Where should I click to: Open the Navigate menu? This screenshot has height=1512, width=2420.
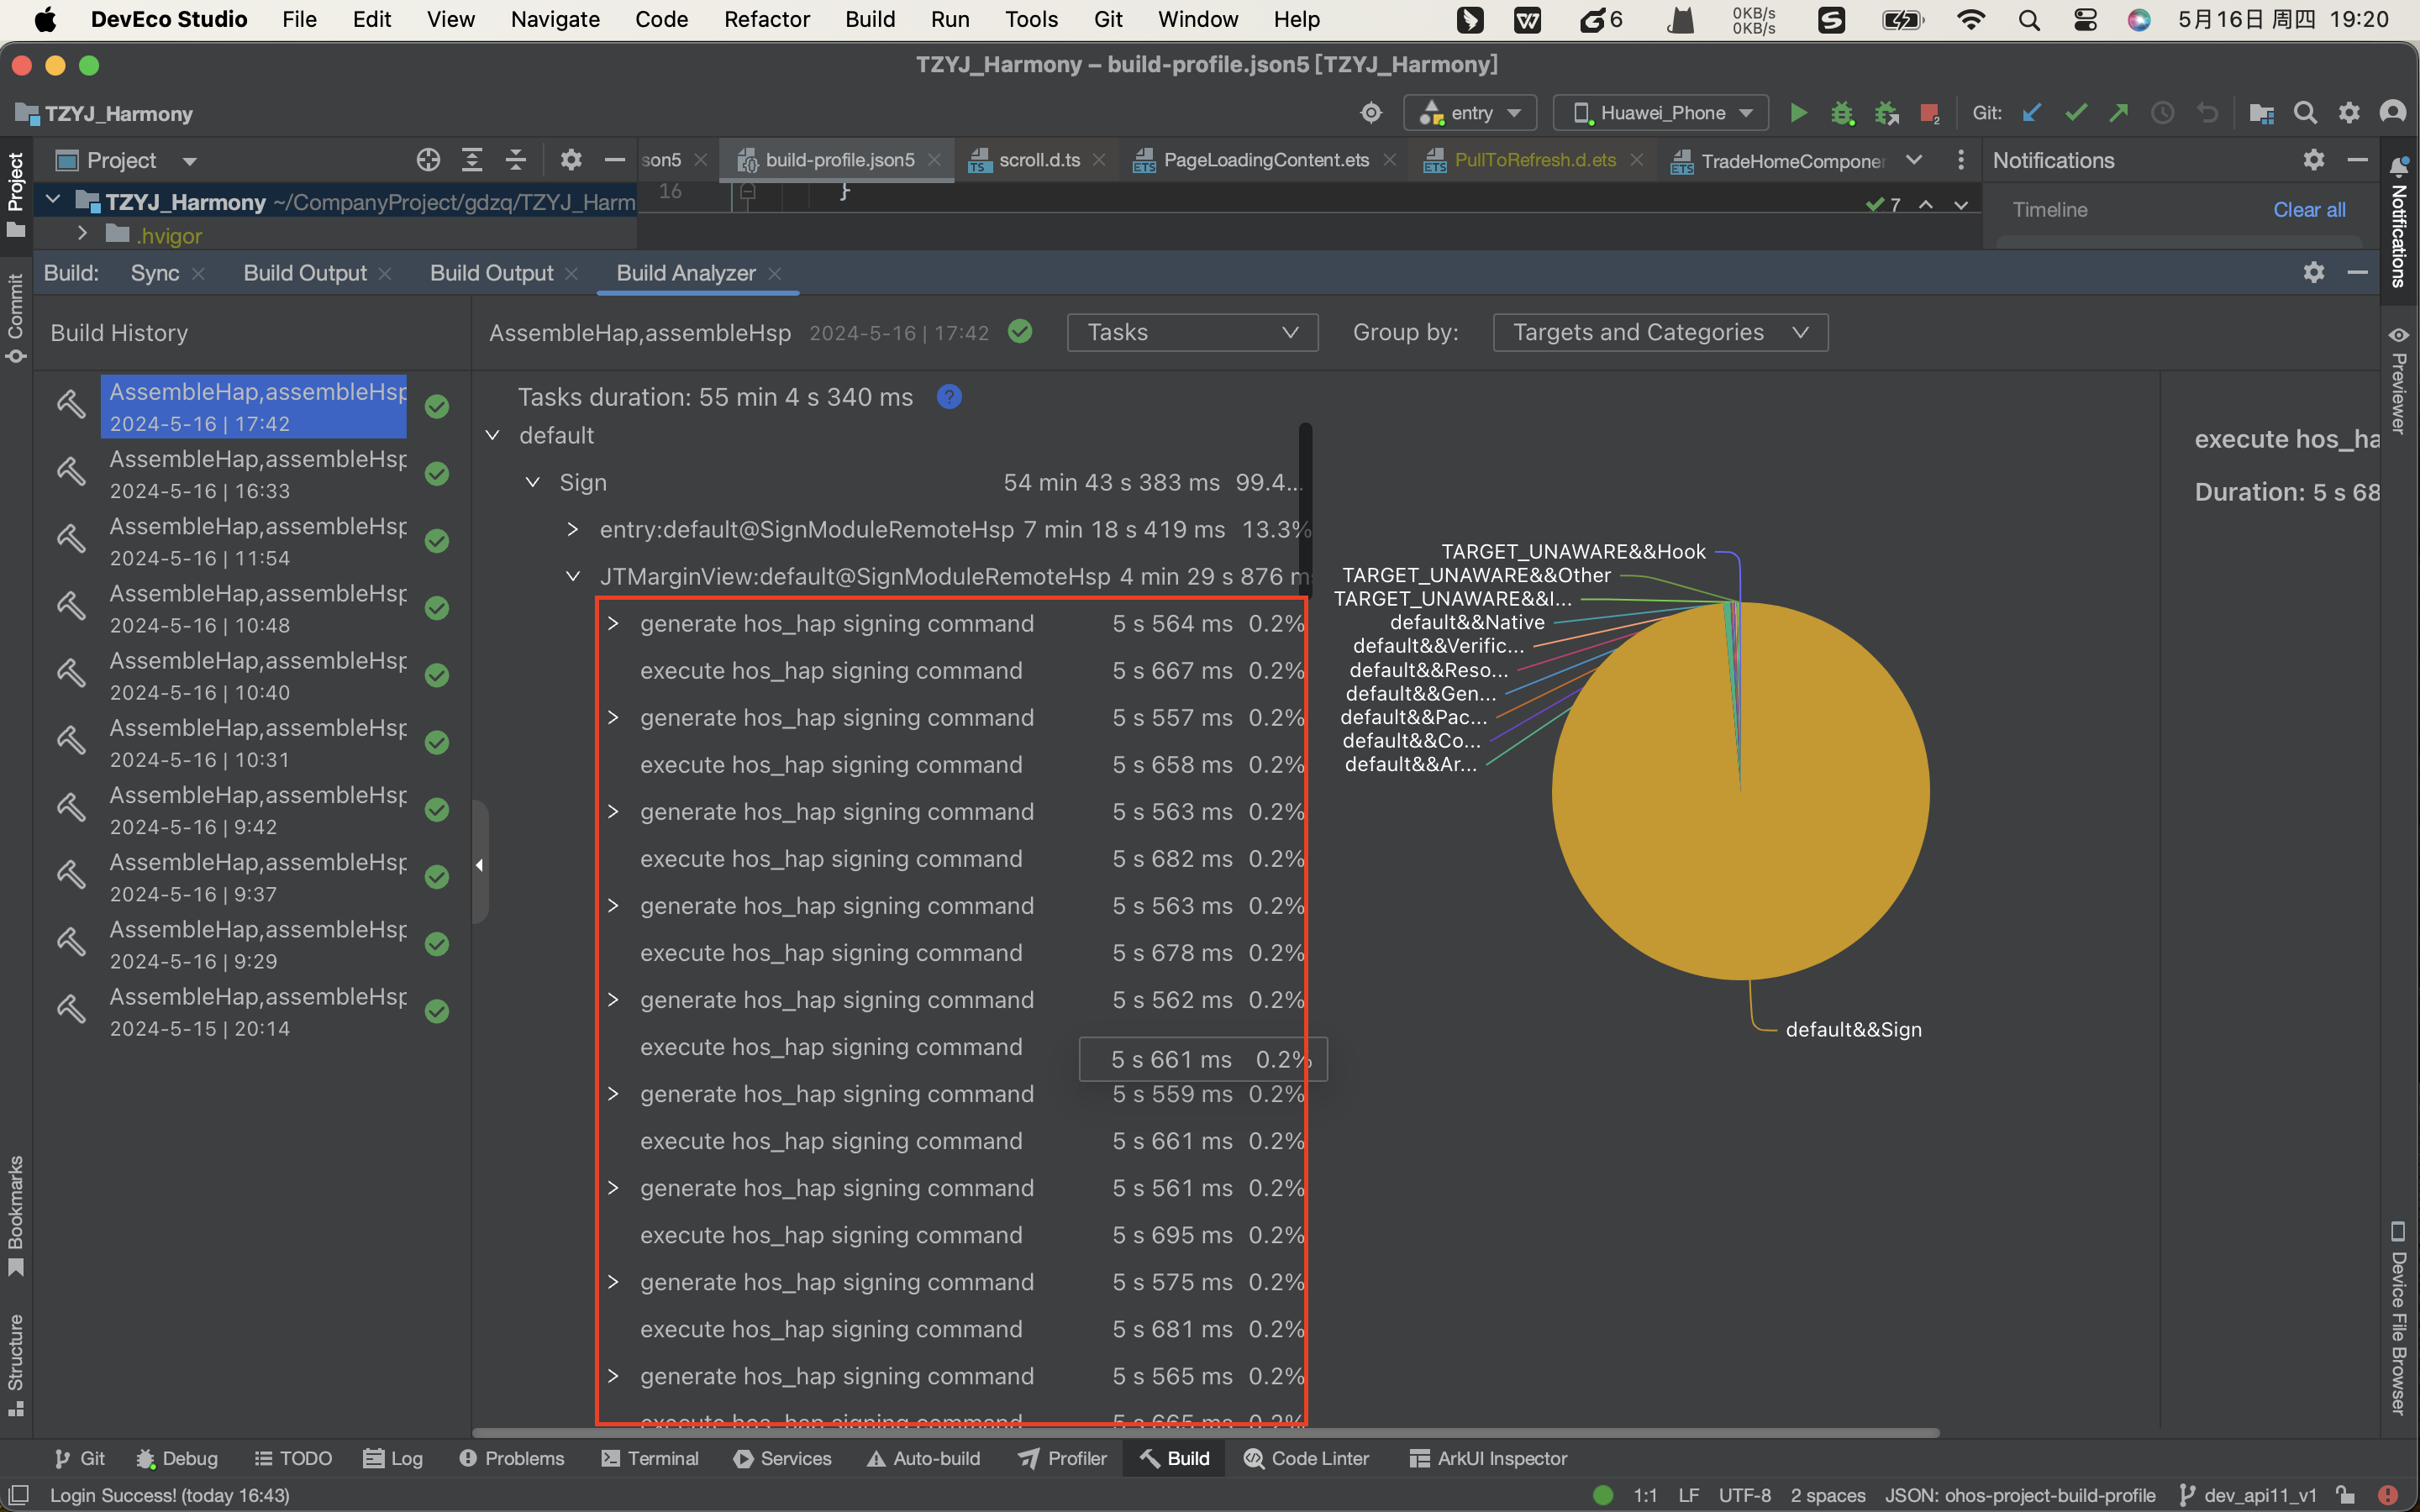pos(555,19)
